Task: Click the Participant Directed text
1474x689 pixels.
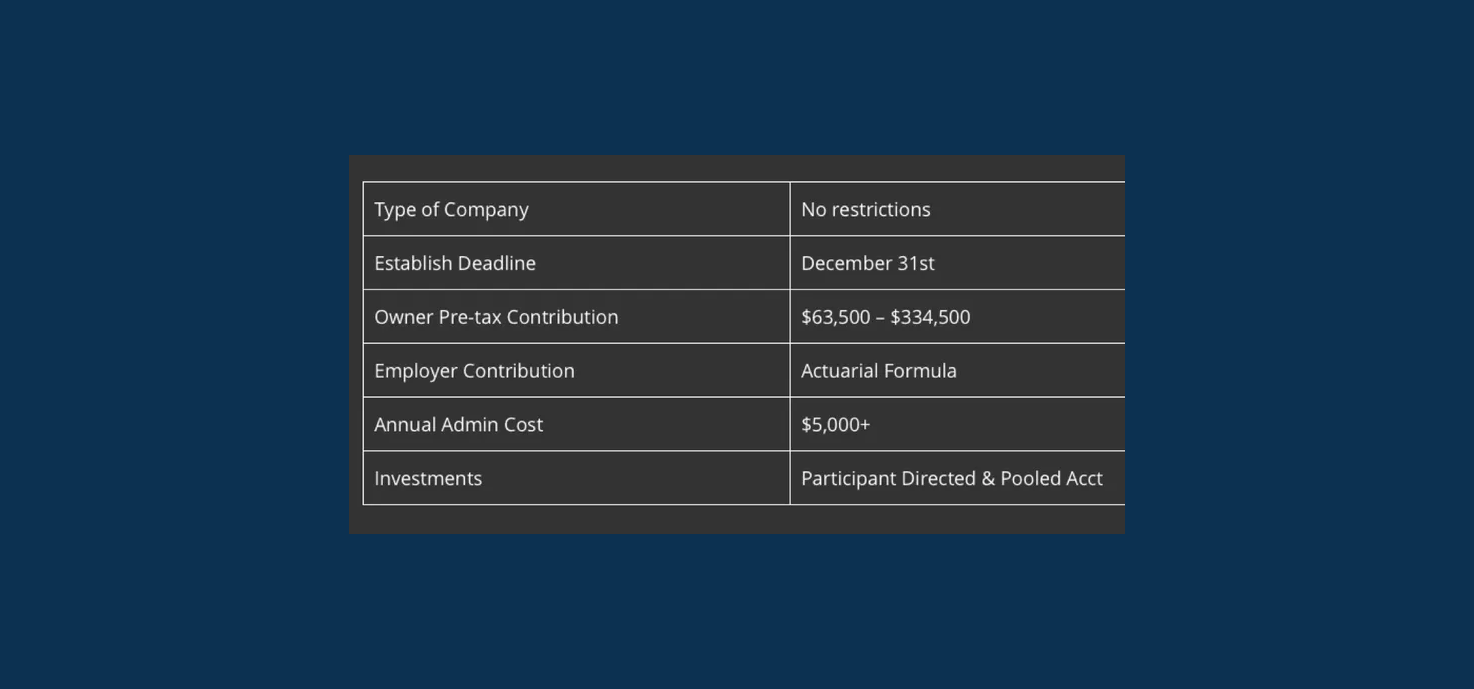Action: pos(887,479)
